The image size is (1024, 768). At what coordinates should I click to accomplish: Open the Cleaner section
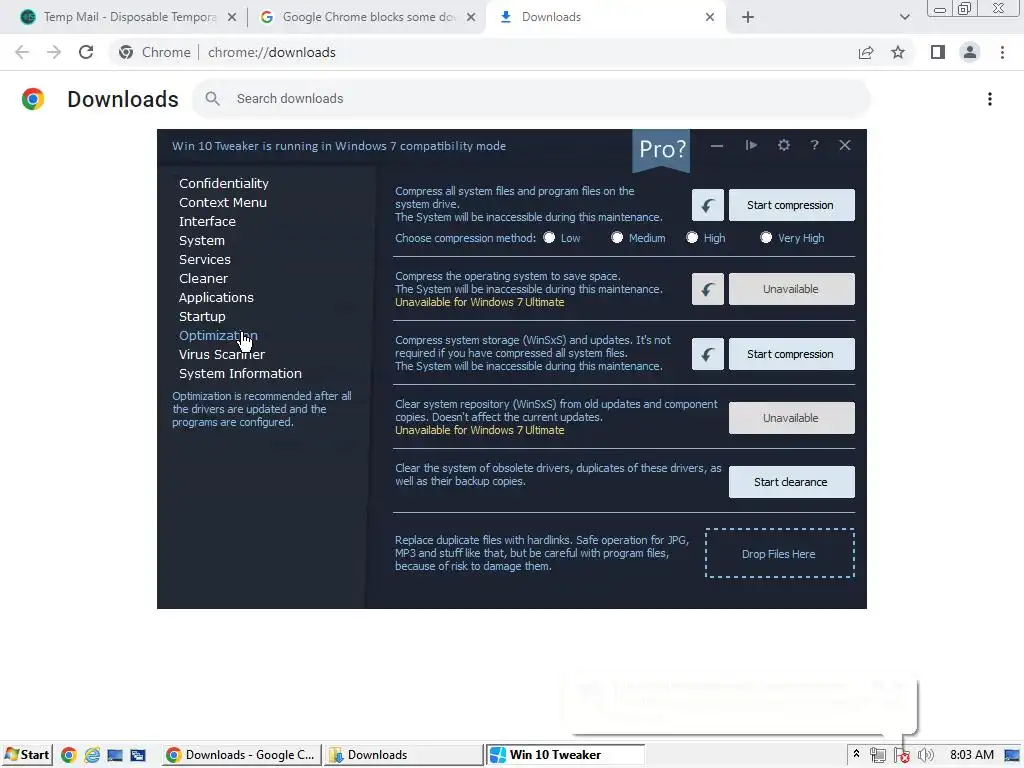pyautogui.click(x=203, y=278)
